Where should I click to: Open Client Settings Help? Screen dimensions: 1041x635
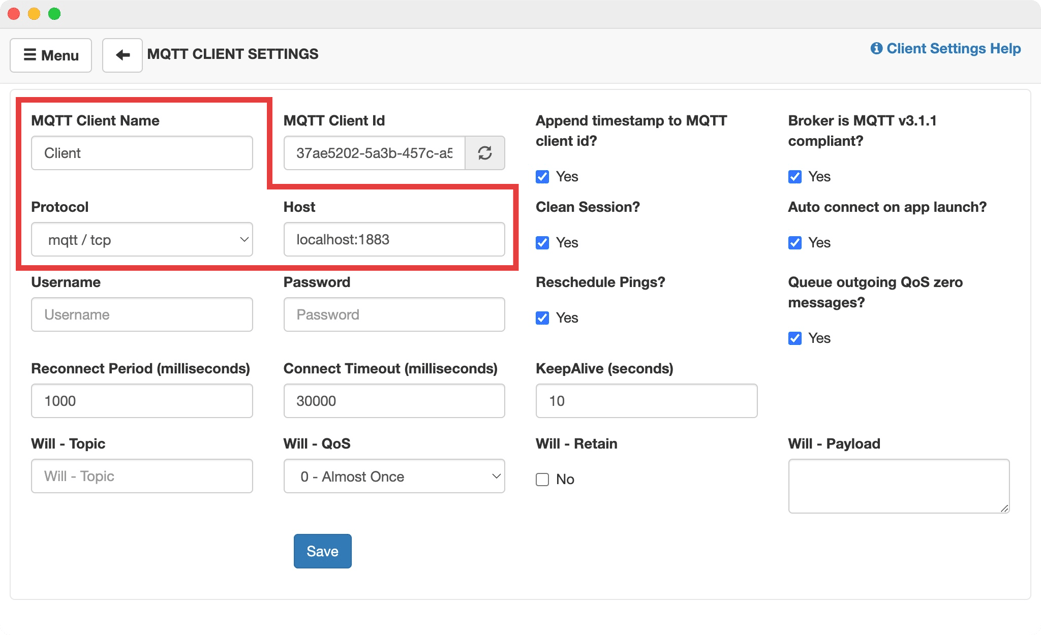click(952, 48)
